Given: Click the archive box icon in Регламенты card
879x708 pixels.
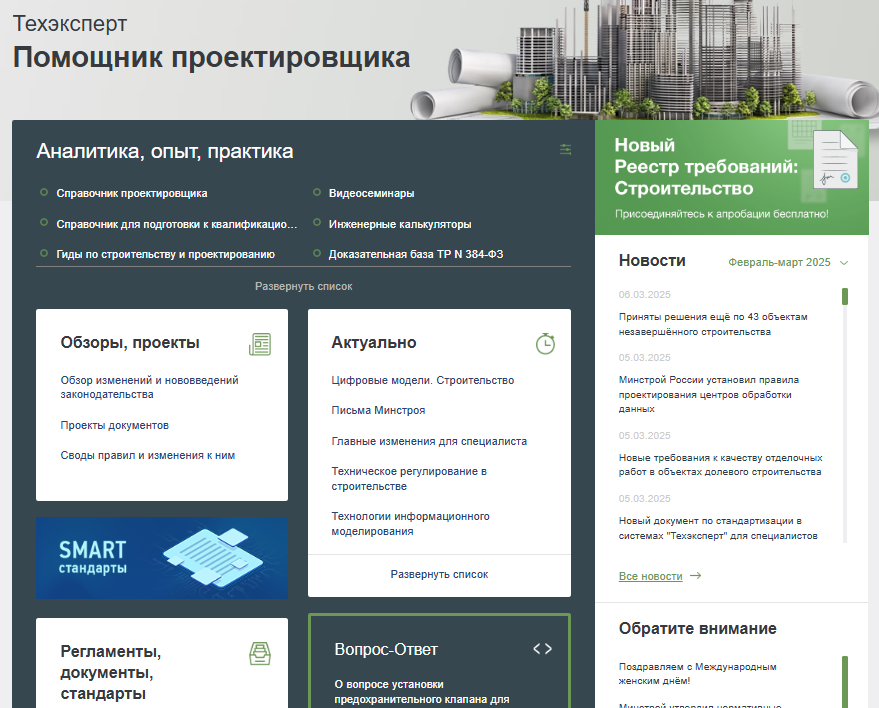Looking at the screenshot, I should pos(260,654).
